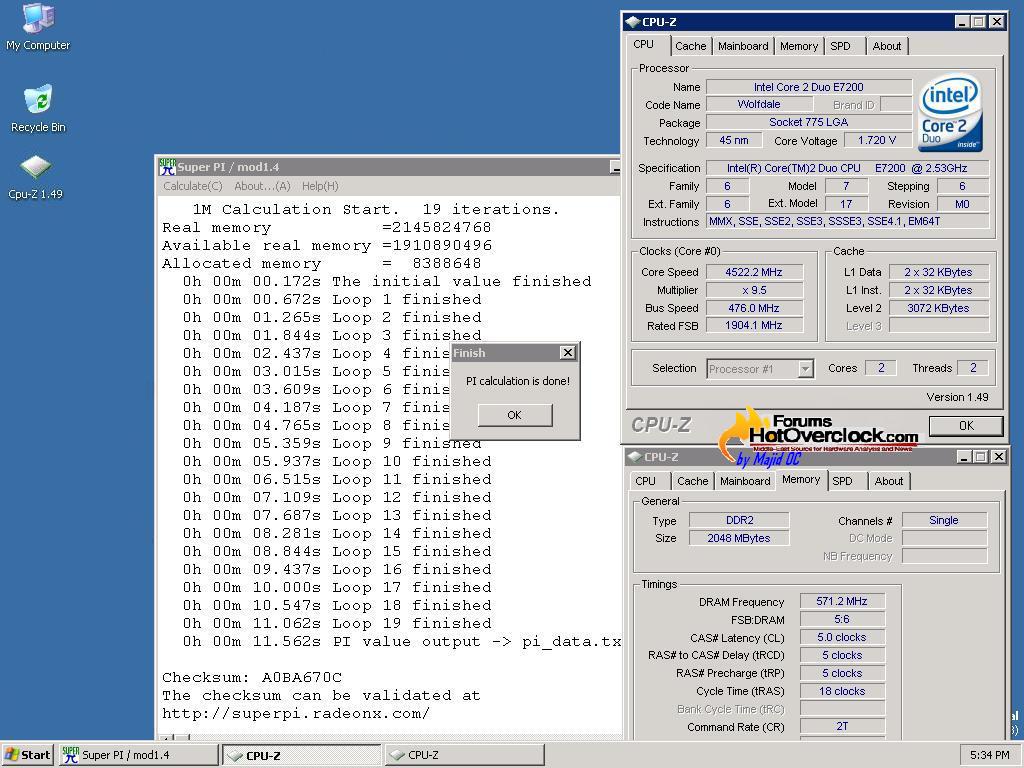Select CPU tab in top CPU-Z window
This screenshot has height=768, width=1024.
(644, 44)
